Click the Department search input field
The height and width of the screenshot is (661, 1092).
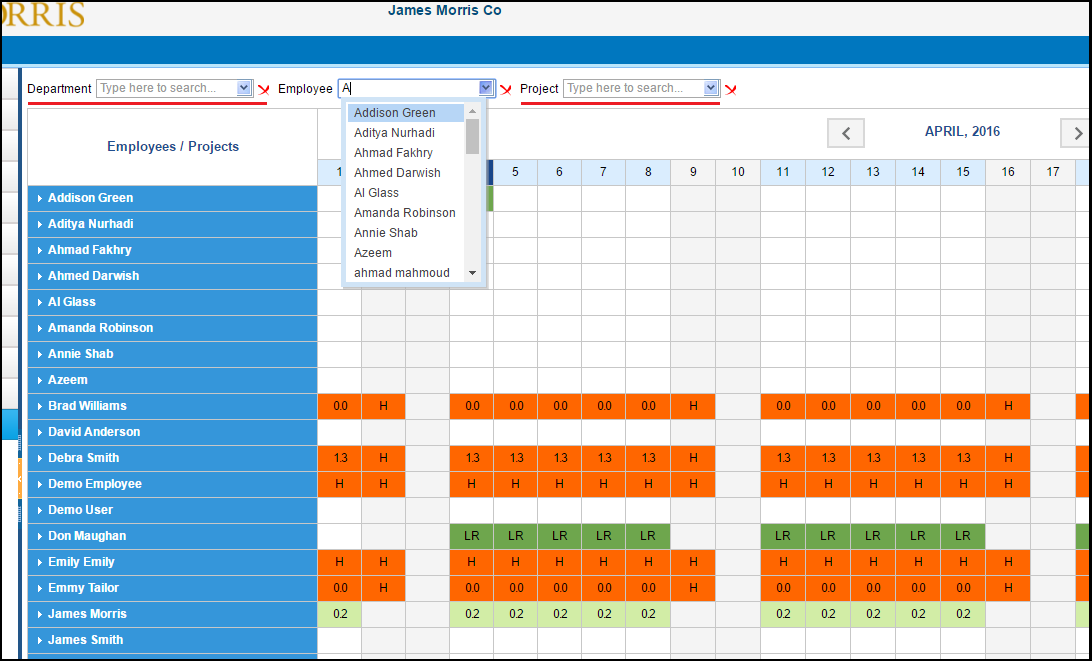point(166,88)
